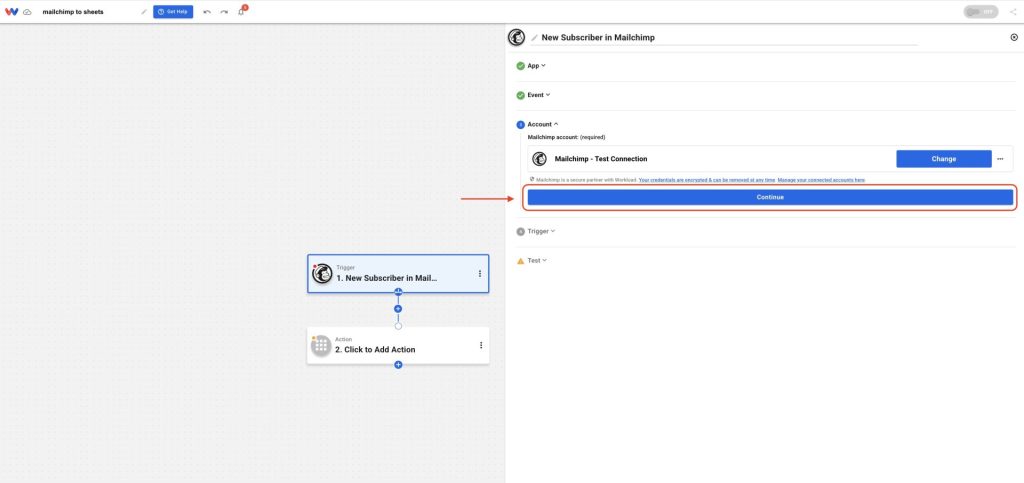Close the step configuration panel

[x=1014, y=38]
